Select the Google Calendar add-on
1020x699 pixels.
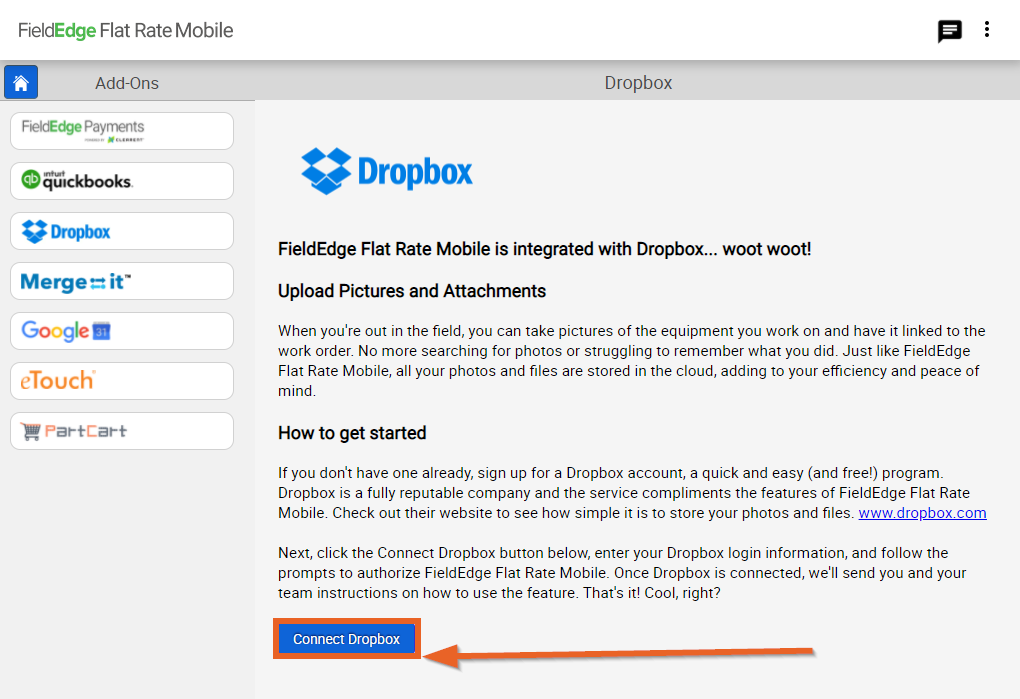tap(121, 331)
